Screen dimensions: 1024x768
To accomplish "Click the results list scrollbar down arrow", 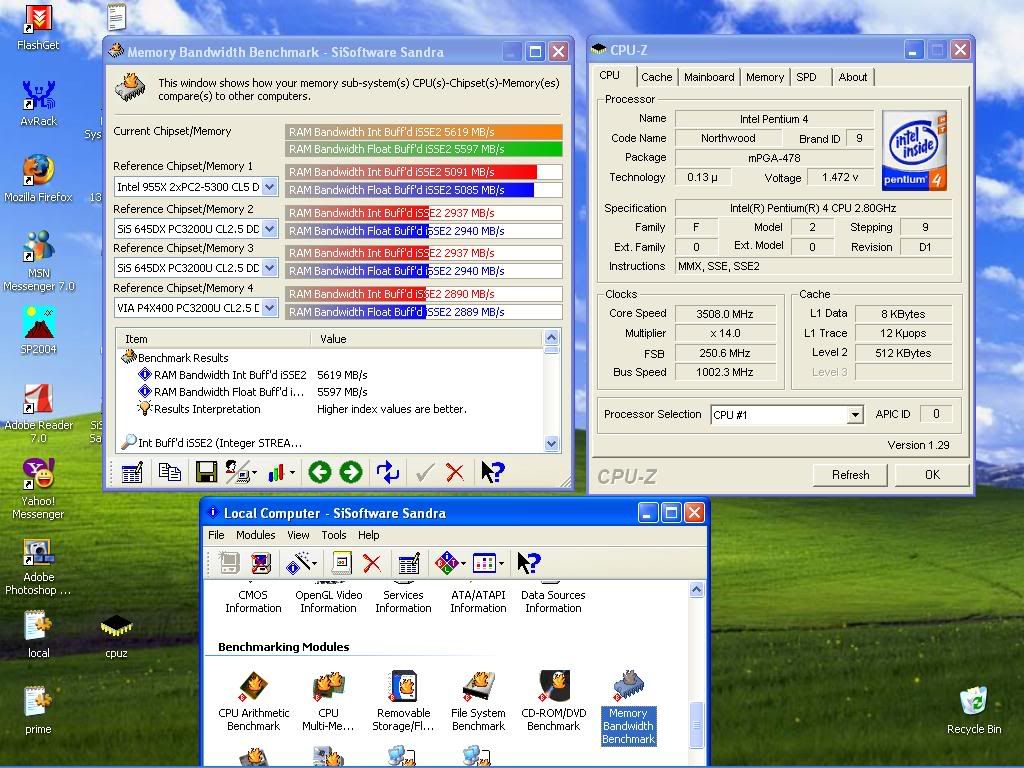I will [x=551, y=437].
